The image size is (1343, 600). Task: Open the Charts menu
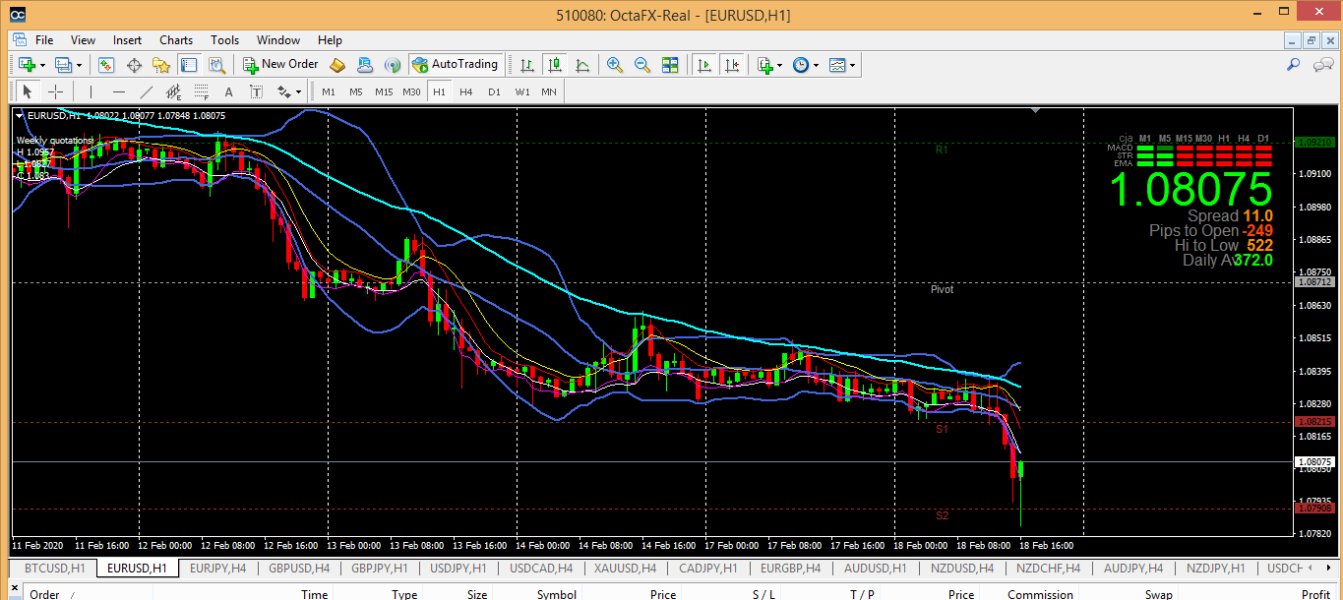point(176,40)
